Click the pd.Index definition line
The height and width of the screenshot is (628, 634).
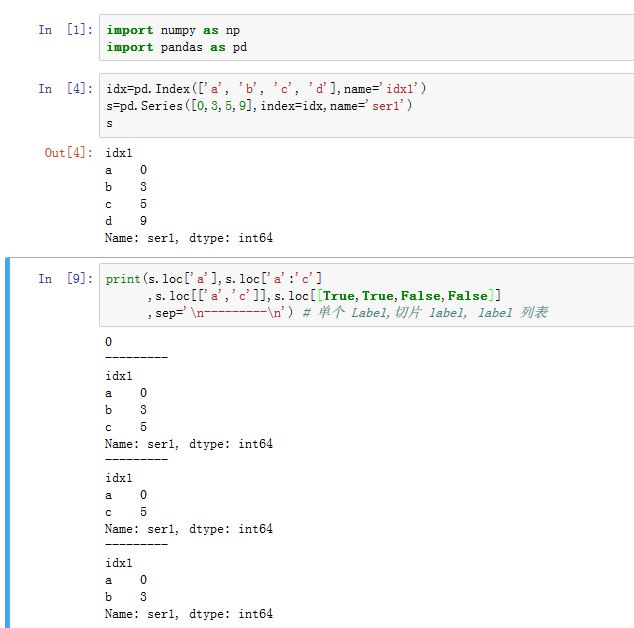click(x=266, y=89)
